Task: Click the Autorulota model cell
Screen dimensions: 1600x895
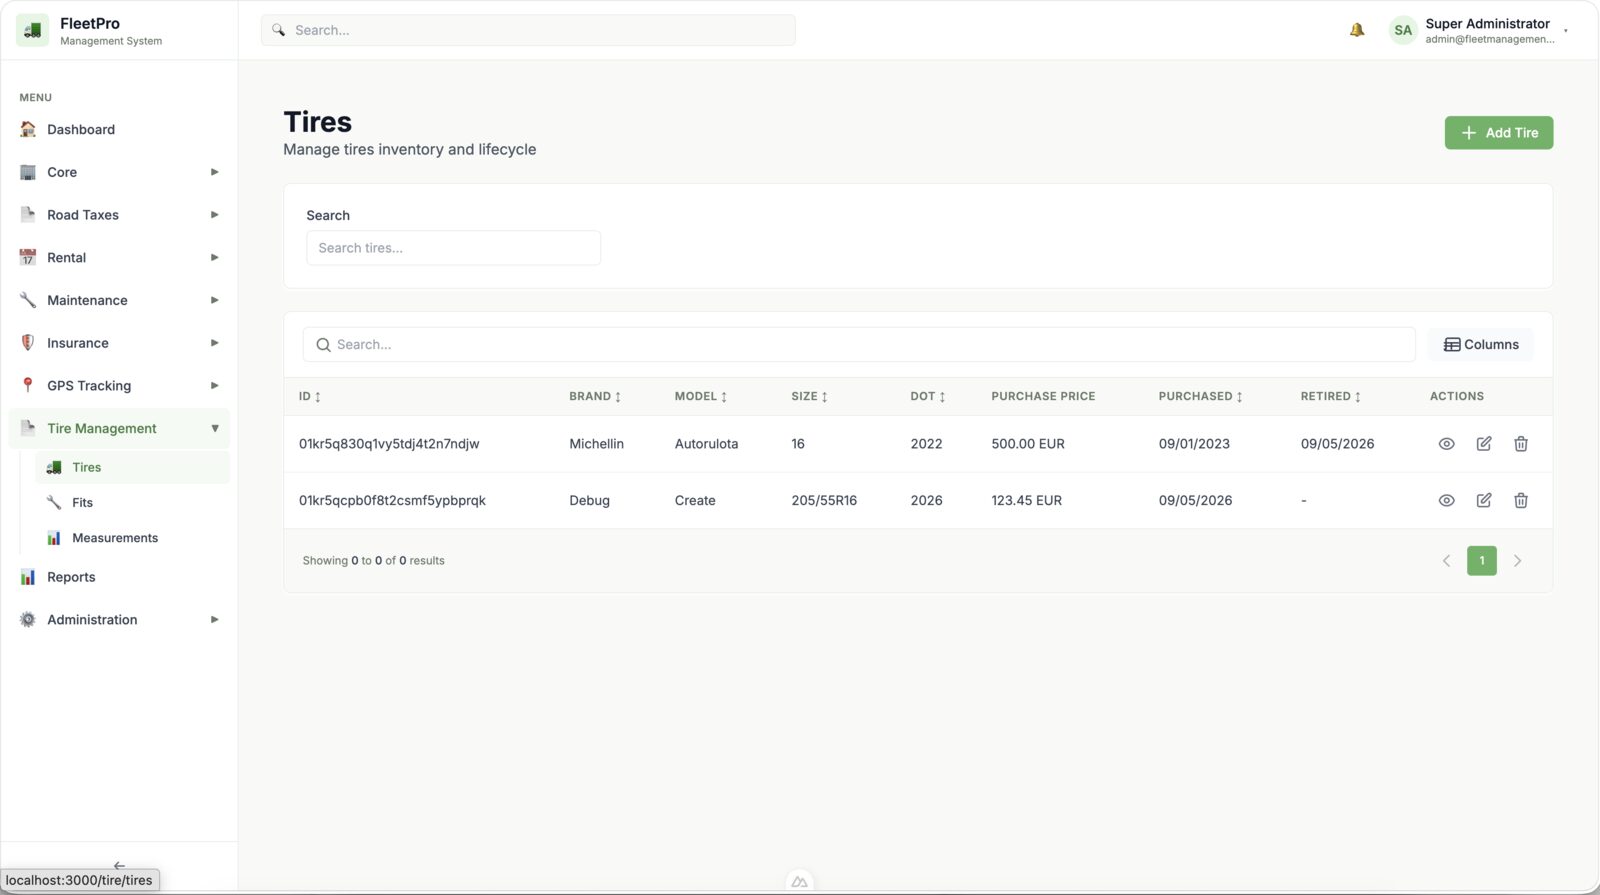Action: coord(706,444)
